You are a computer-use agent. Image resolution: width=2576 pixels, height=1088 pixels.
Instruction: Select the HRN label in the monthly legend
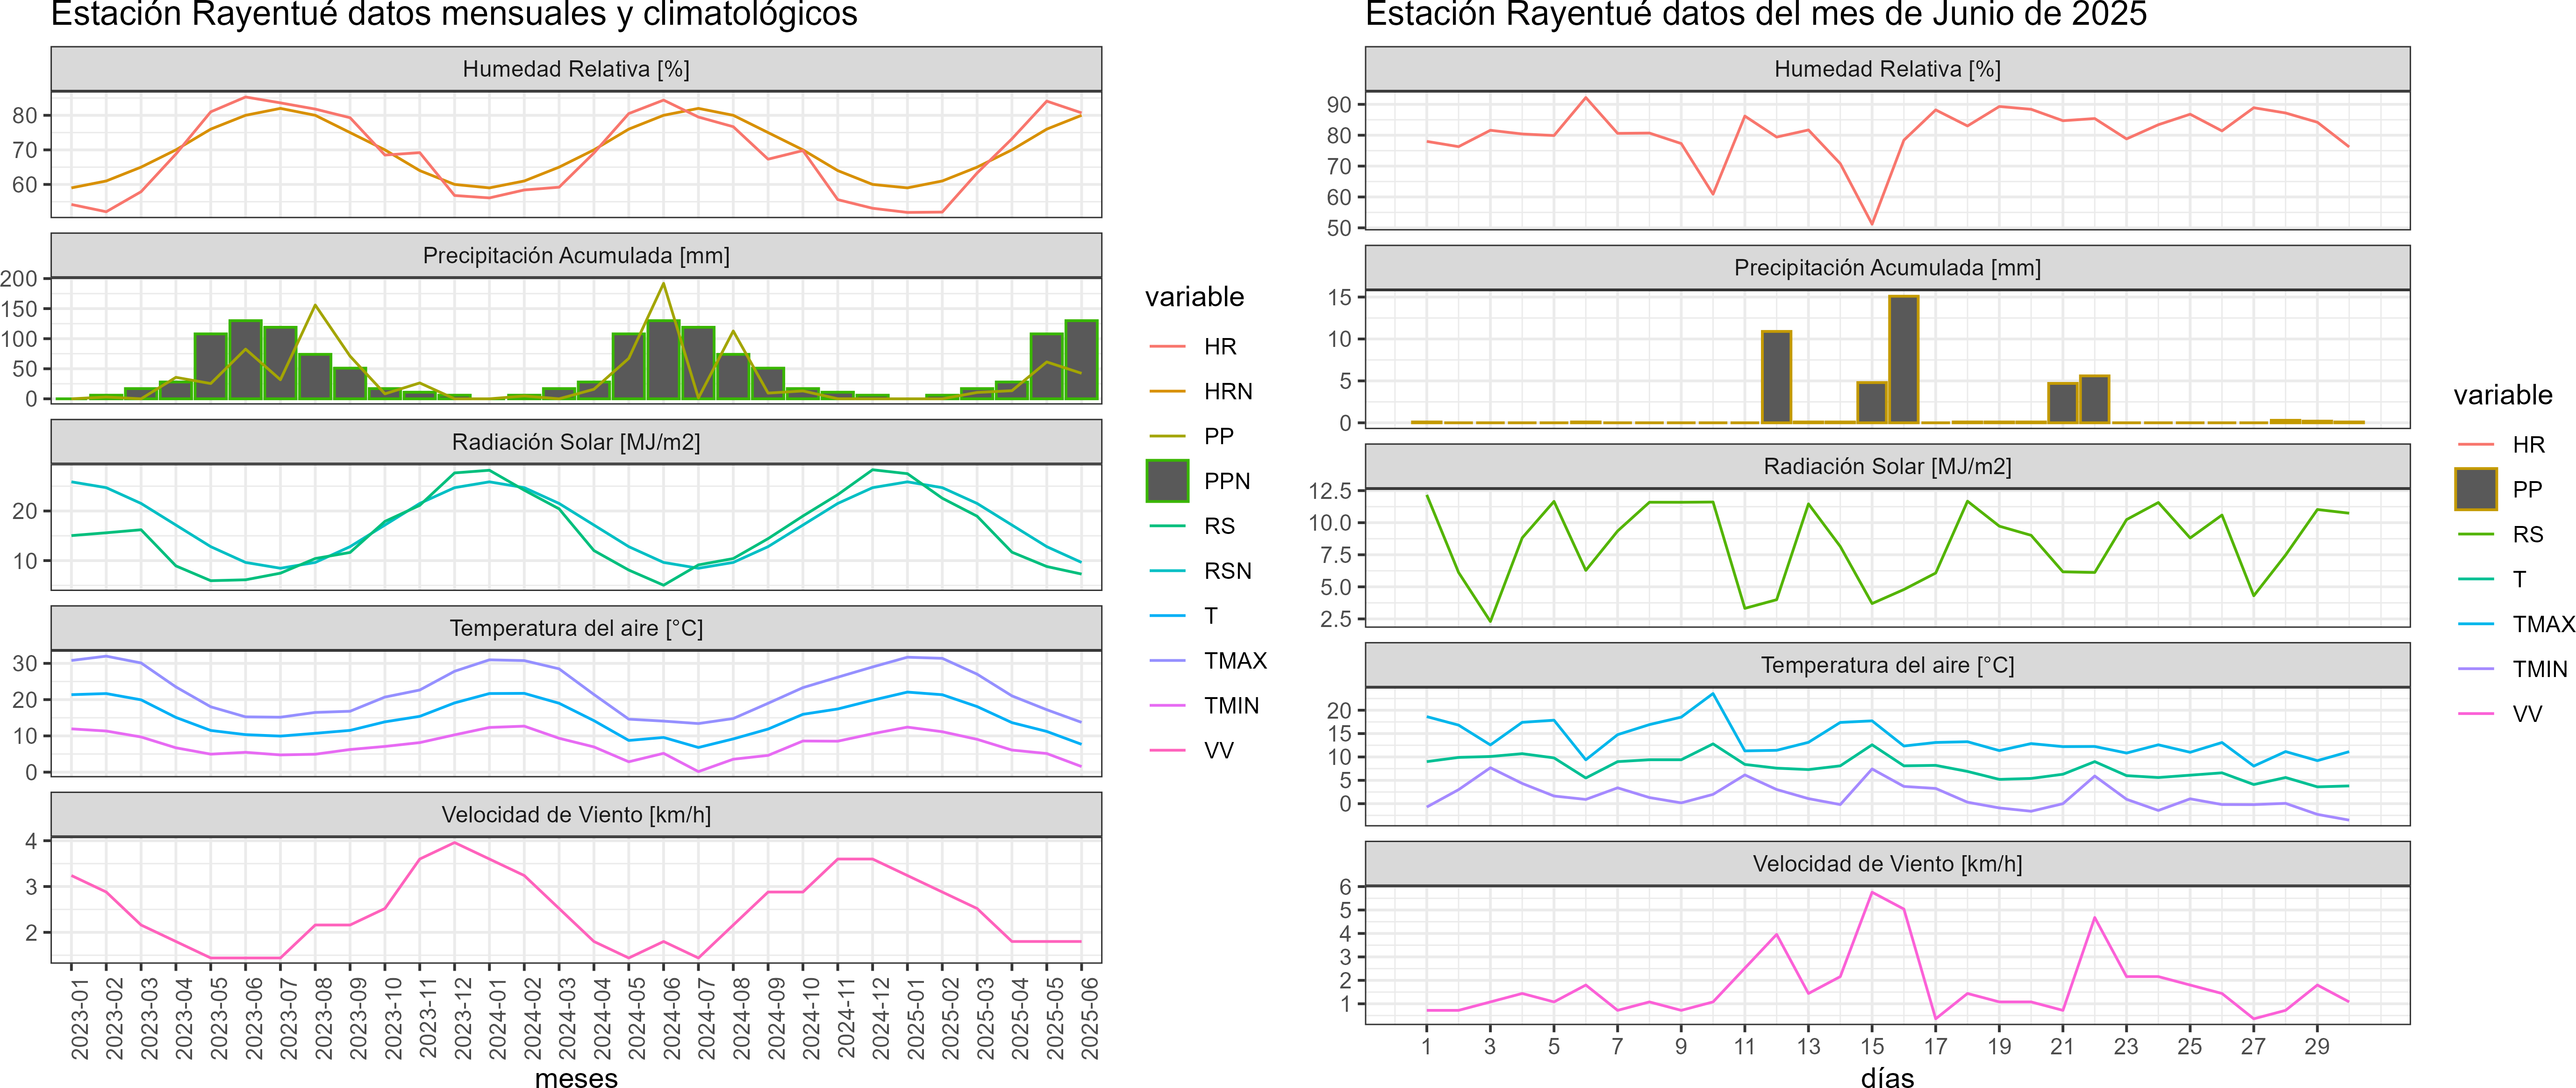click(x=1228, y=391)
